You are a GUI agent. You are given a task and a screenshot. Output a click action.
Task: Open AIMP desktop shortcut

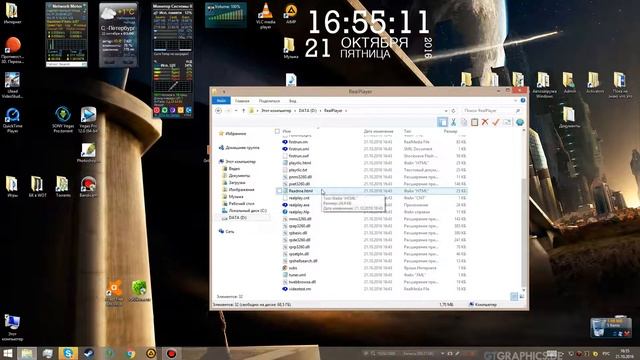291,13
